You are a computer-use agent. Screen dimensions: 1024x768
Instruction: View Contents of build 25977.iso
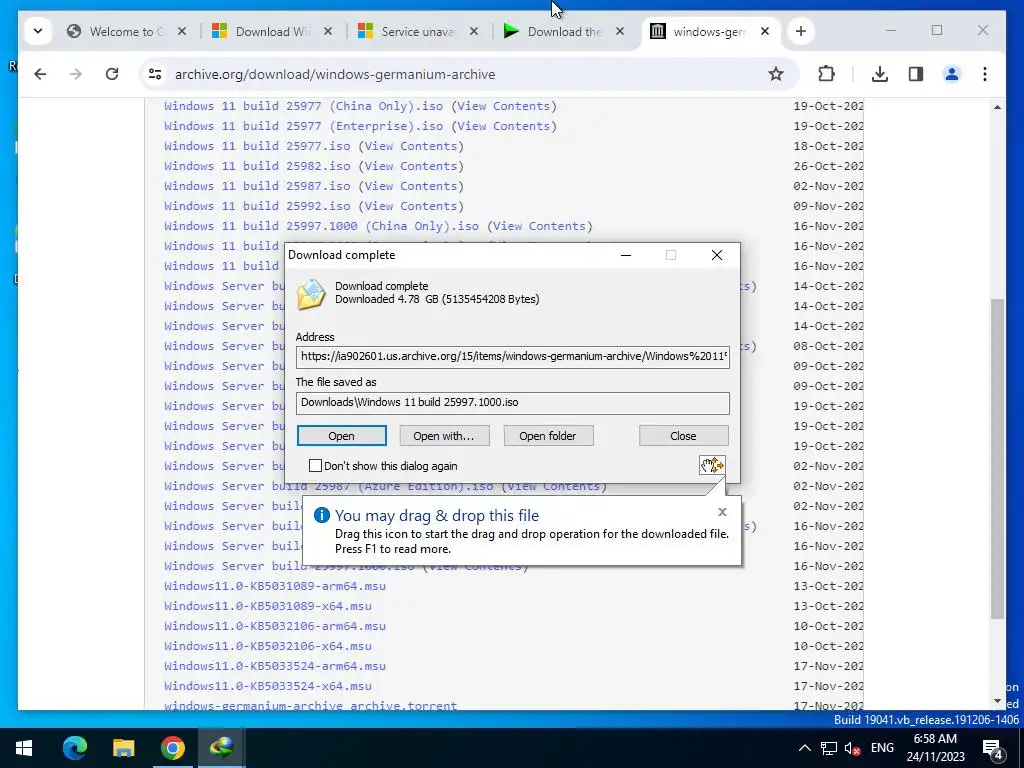tap(411, 146)
